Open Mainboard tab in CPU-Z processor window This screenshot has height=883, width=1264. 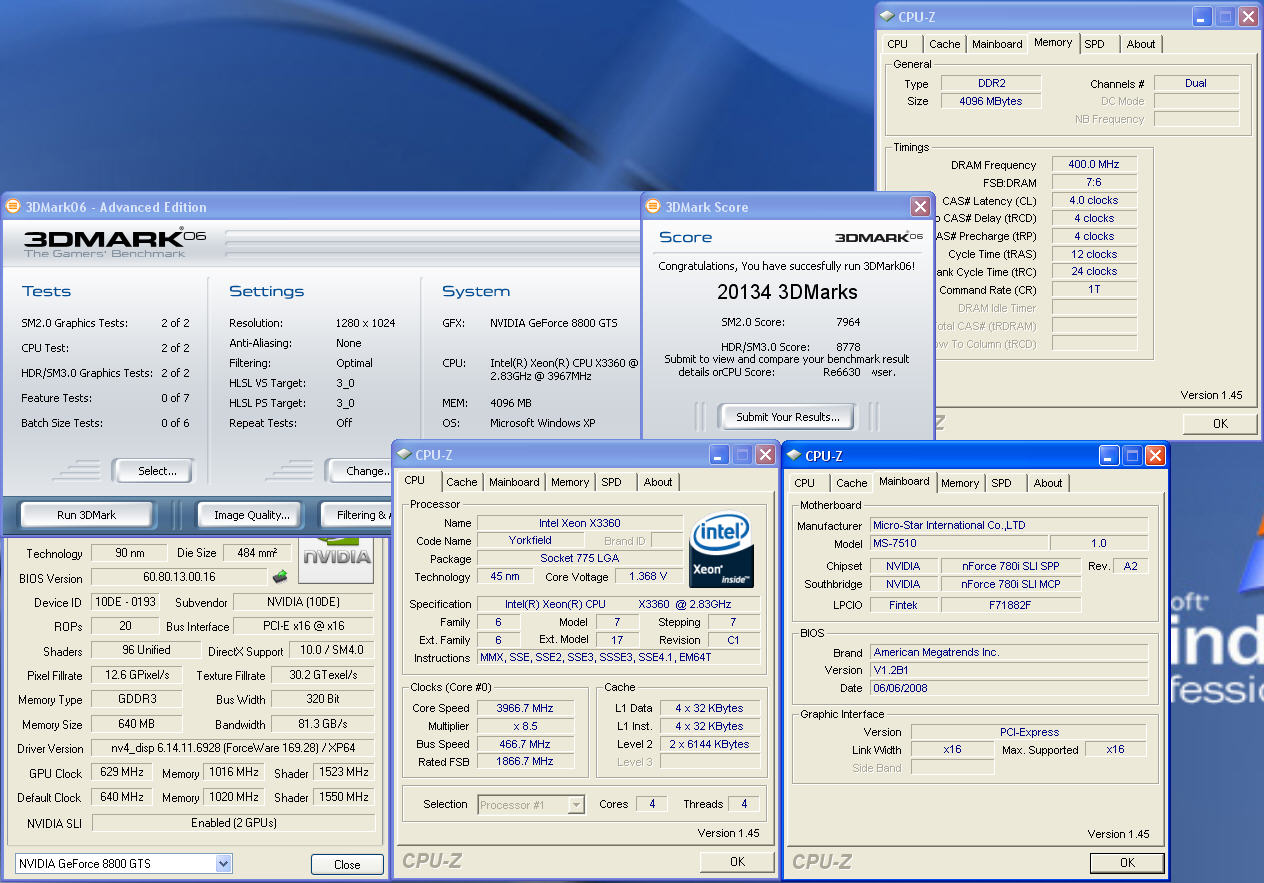514,482
